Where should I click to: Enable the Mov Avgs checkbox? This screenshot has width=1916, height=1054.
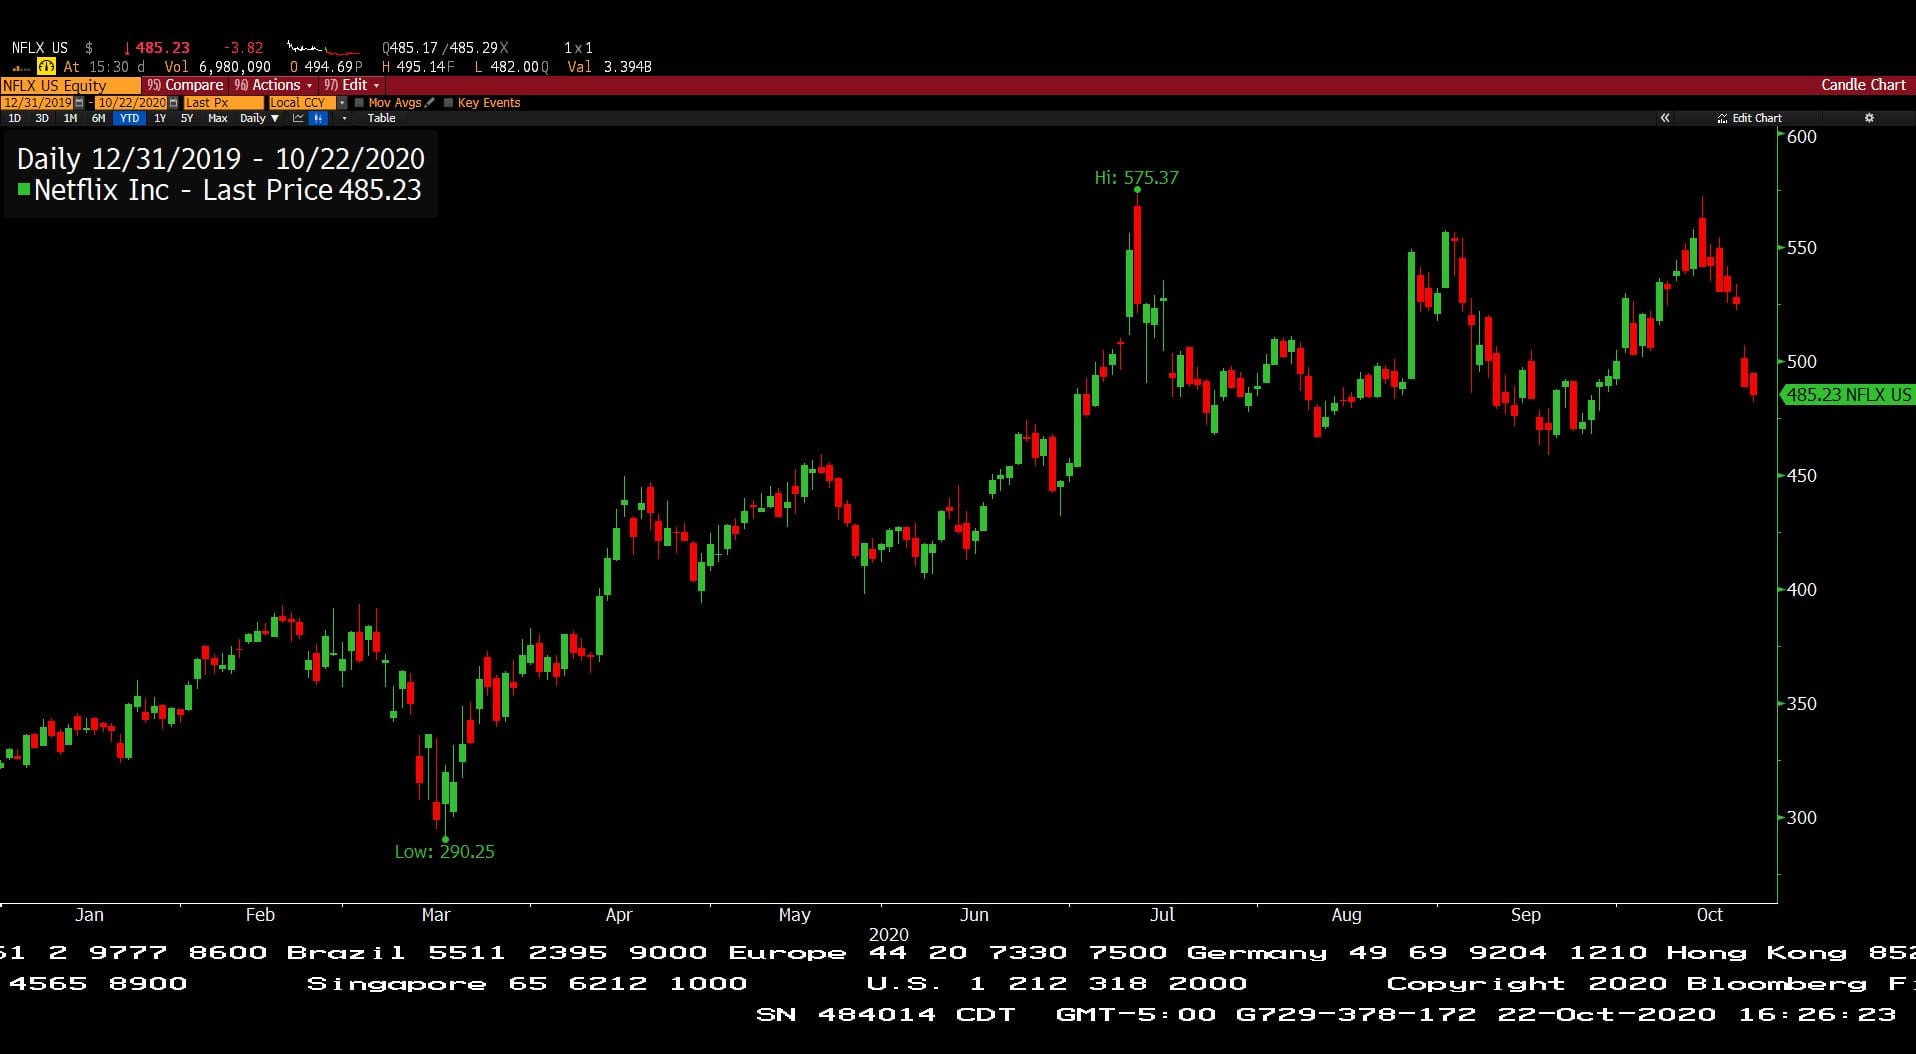click(x=359, y=103)
